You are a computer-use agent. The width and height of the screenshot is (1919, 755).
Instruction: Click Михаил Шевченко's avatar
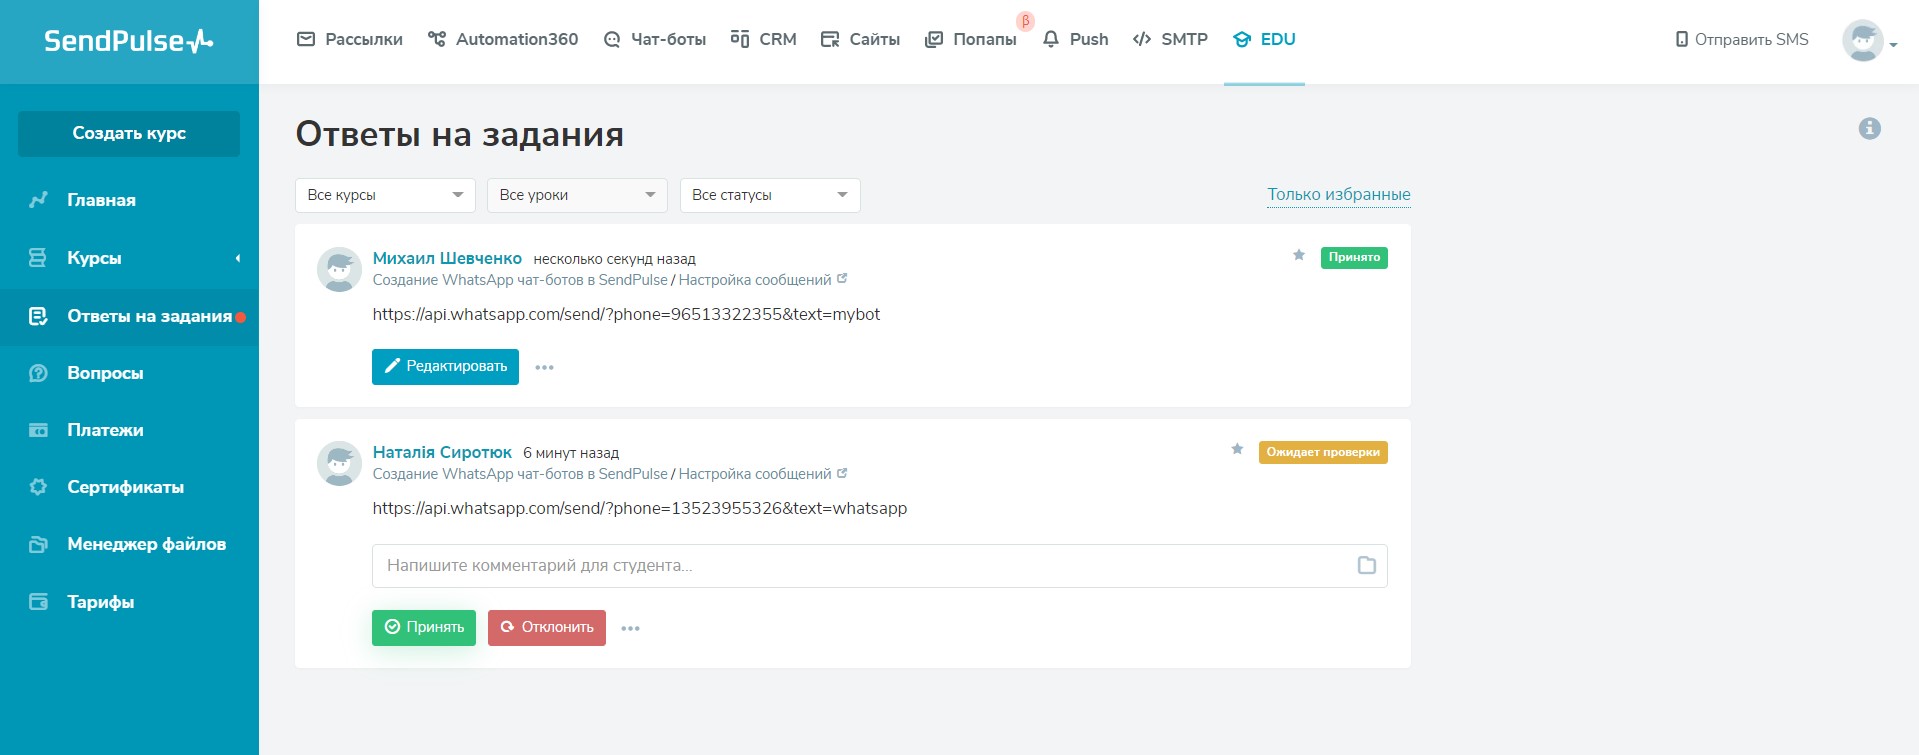point(339,270)
